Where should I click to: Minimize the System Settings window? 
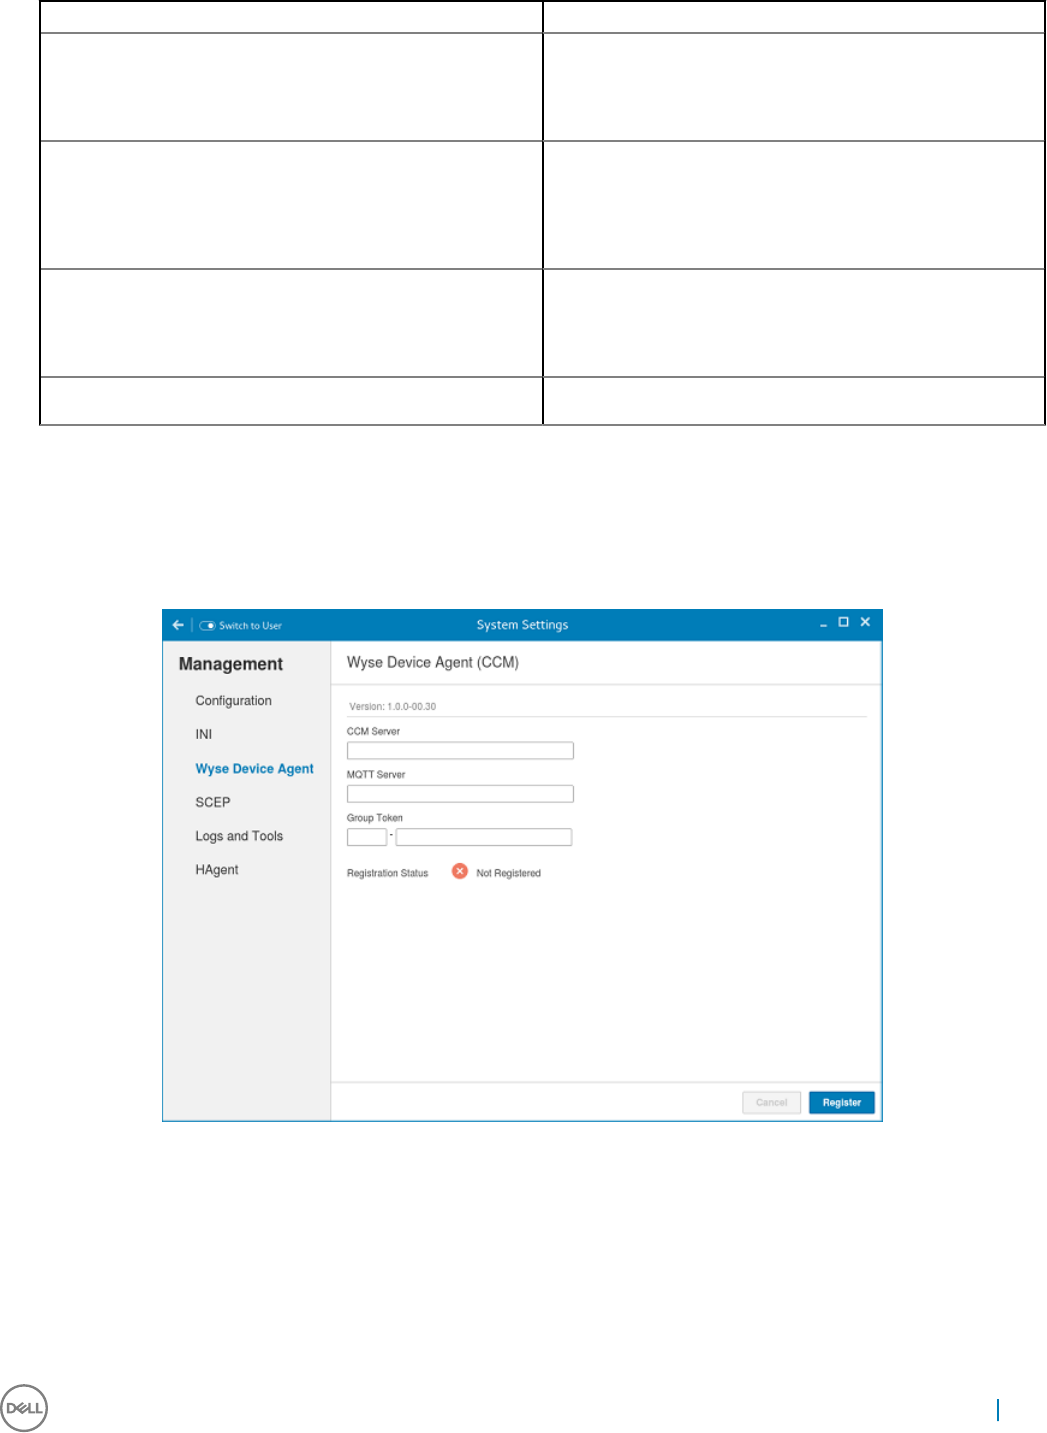824,624
